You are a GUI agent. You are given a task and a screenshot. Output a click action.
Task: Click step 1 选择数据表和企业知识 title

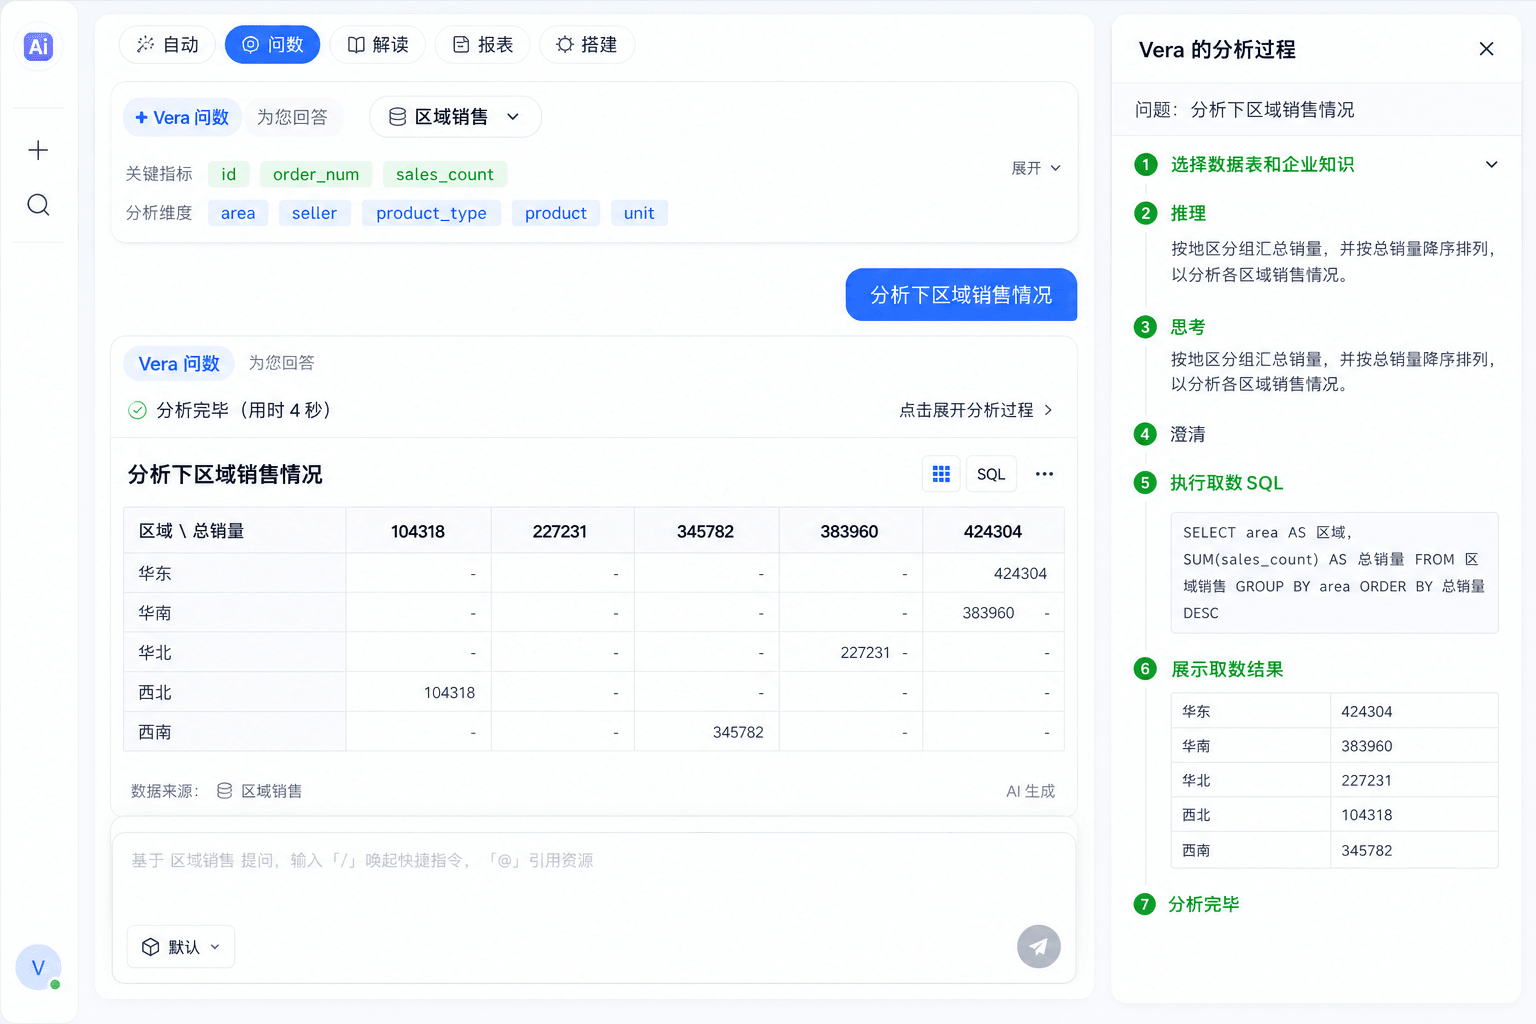pos(1262,165)
